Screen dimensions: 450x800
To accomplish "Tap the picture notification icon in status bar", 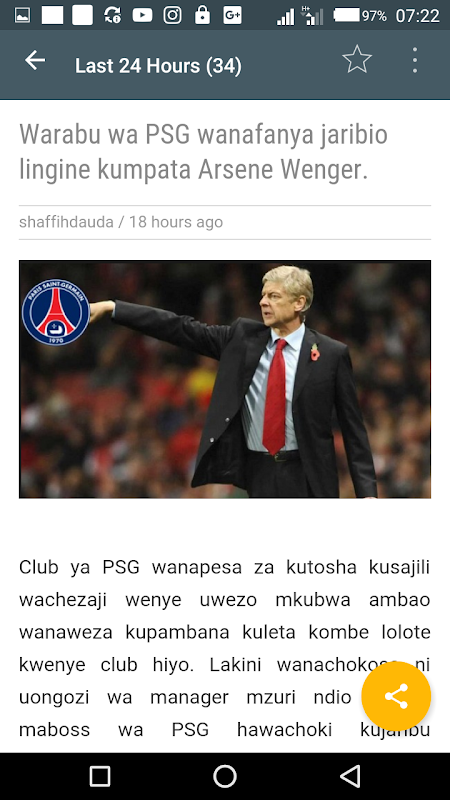I will tap(22, 16).
